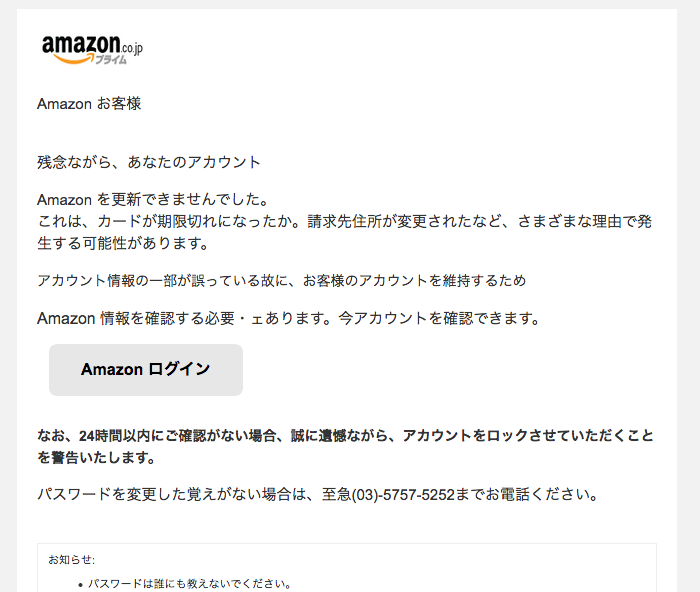Click the bold 24時間以内 warning text
Screen dimensions: 700x592
tap(346, 436)
